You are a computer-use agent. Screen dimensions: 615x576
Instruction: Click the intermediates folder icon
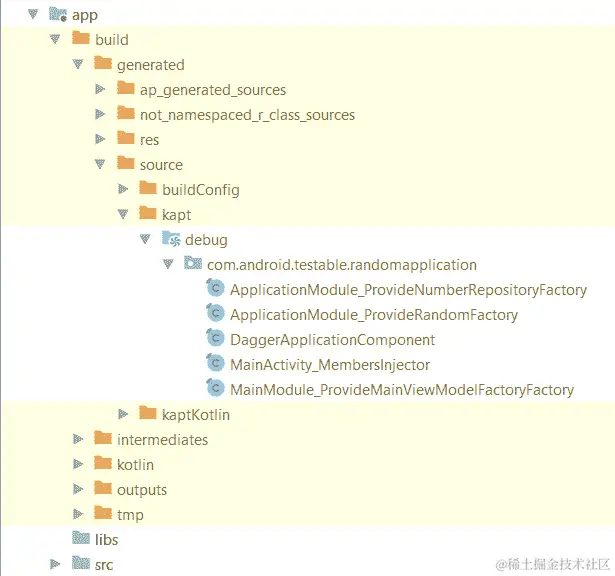click(103, 438)
